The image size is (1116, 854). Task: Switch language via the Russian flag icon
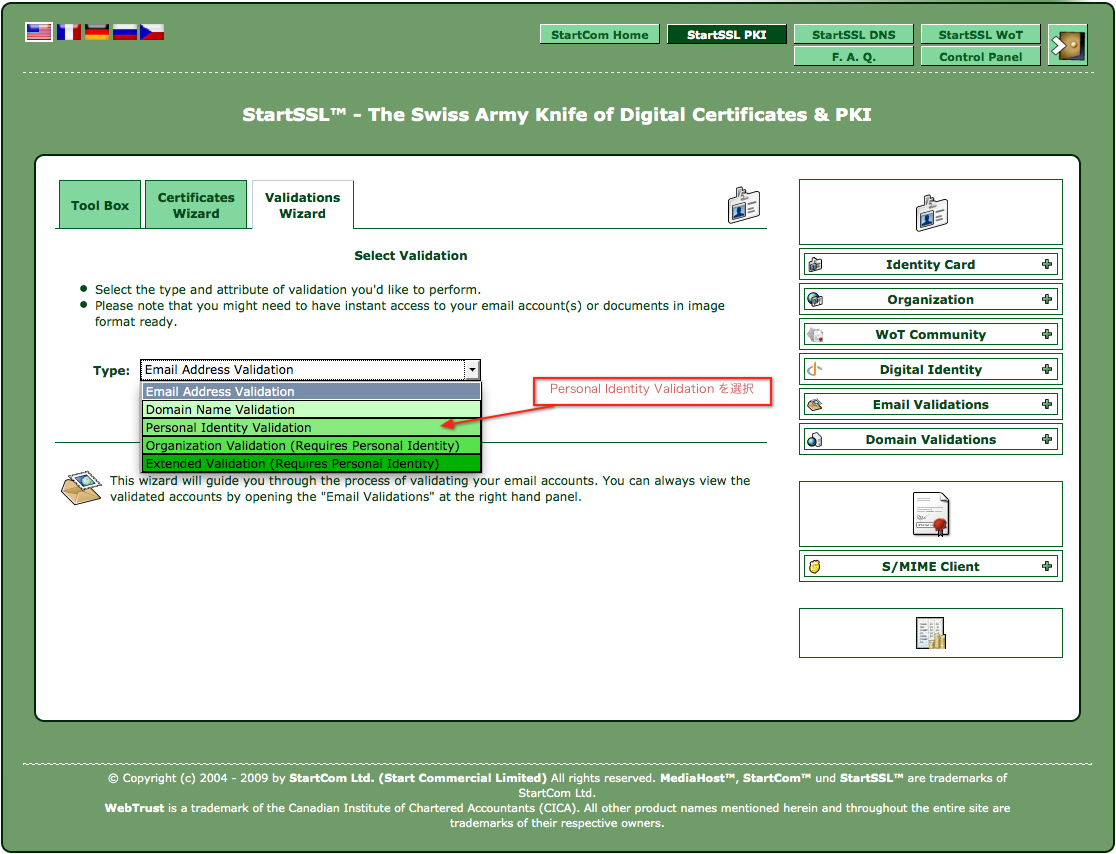click(x=125, y=32)
